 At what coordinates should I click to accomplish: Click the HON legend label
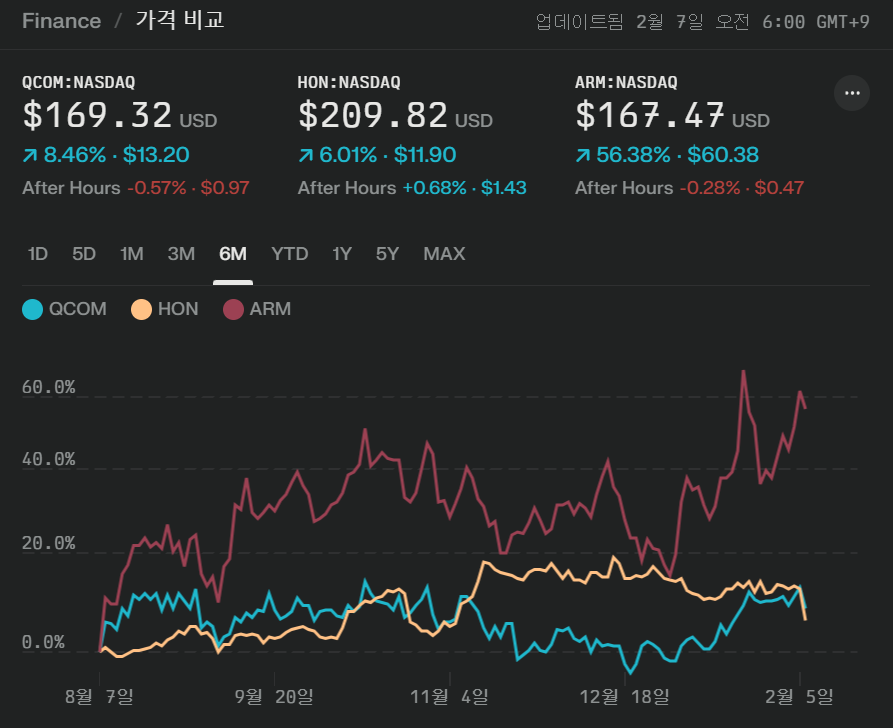(178, 309)
